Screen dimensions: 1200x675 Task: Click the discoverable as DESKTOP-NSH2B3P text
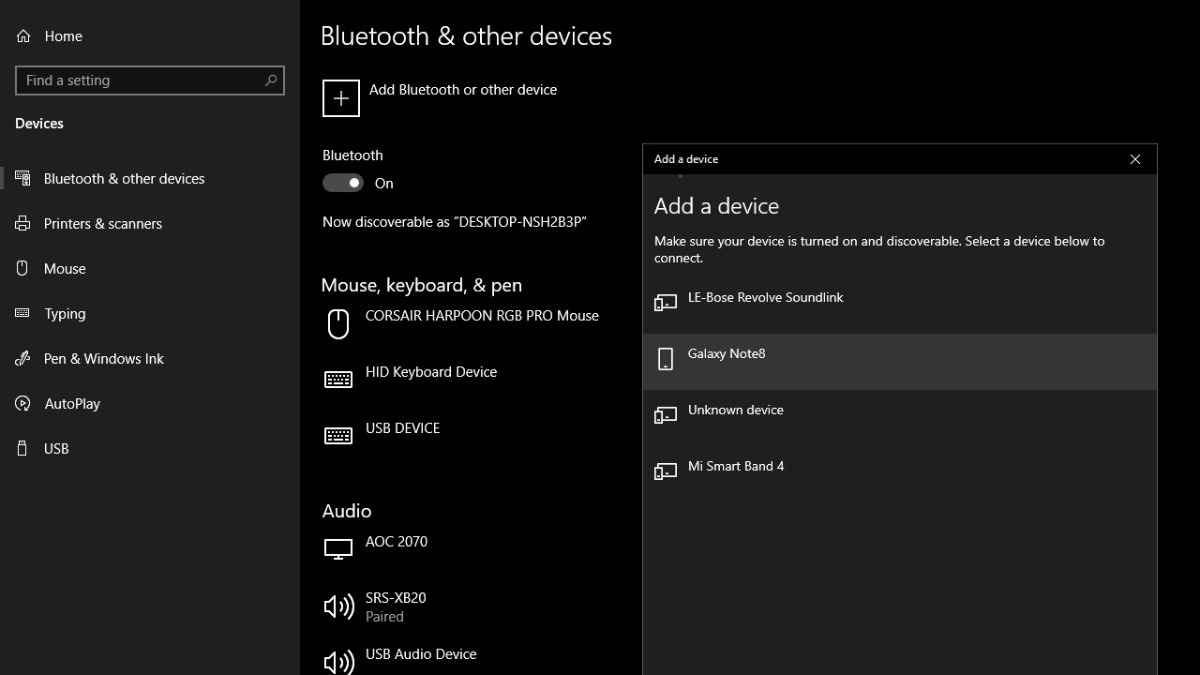click(454, 222)
